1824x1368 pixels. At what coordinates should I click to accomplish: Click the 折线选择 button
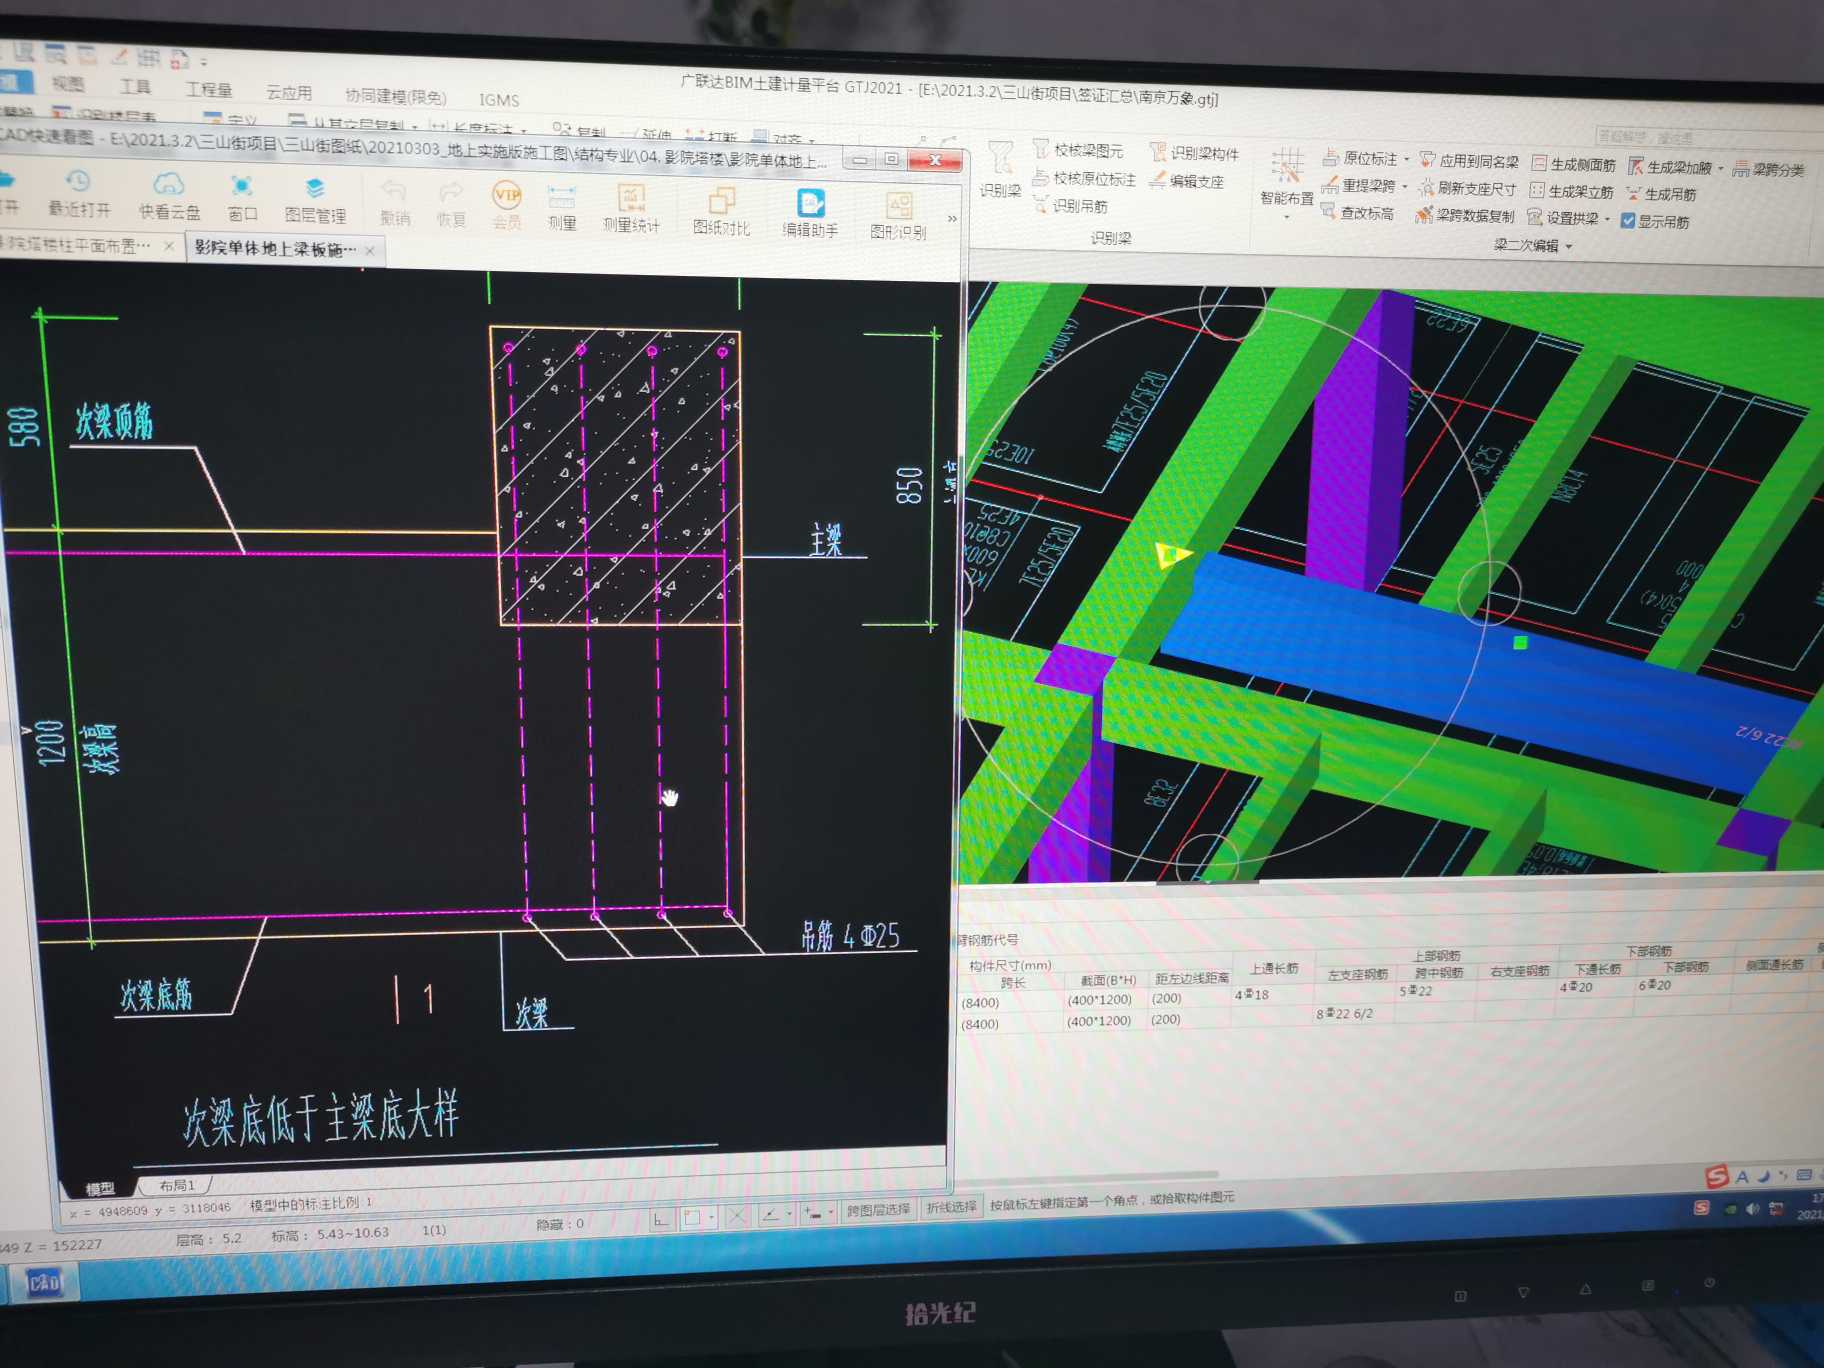[x=951, y=1207]
